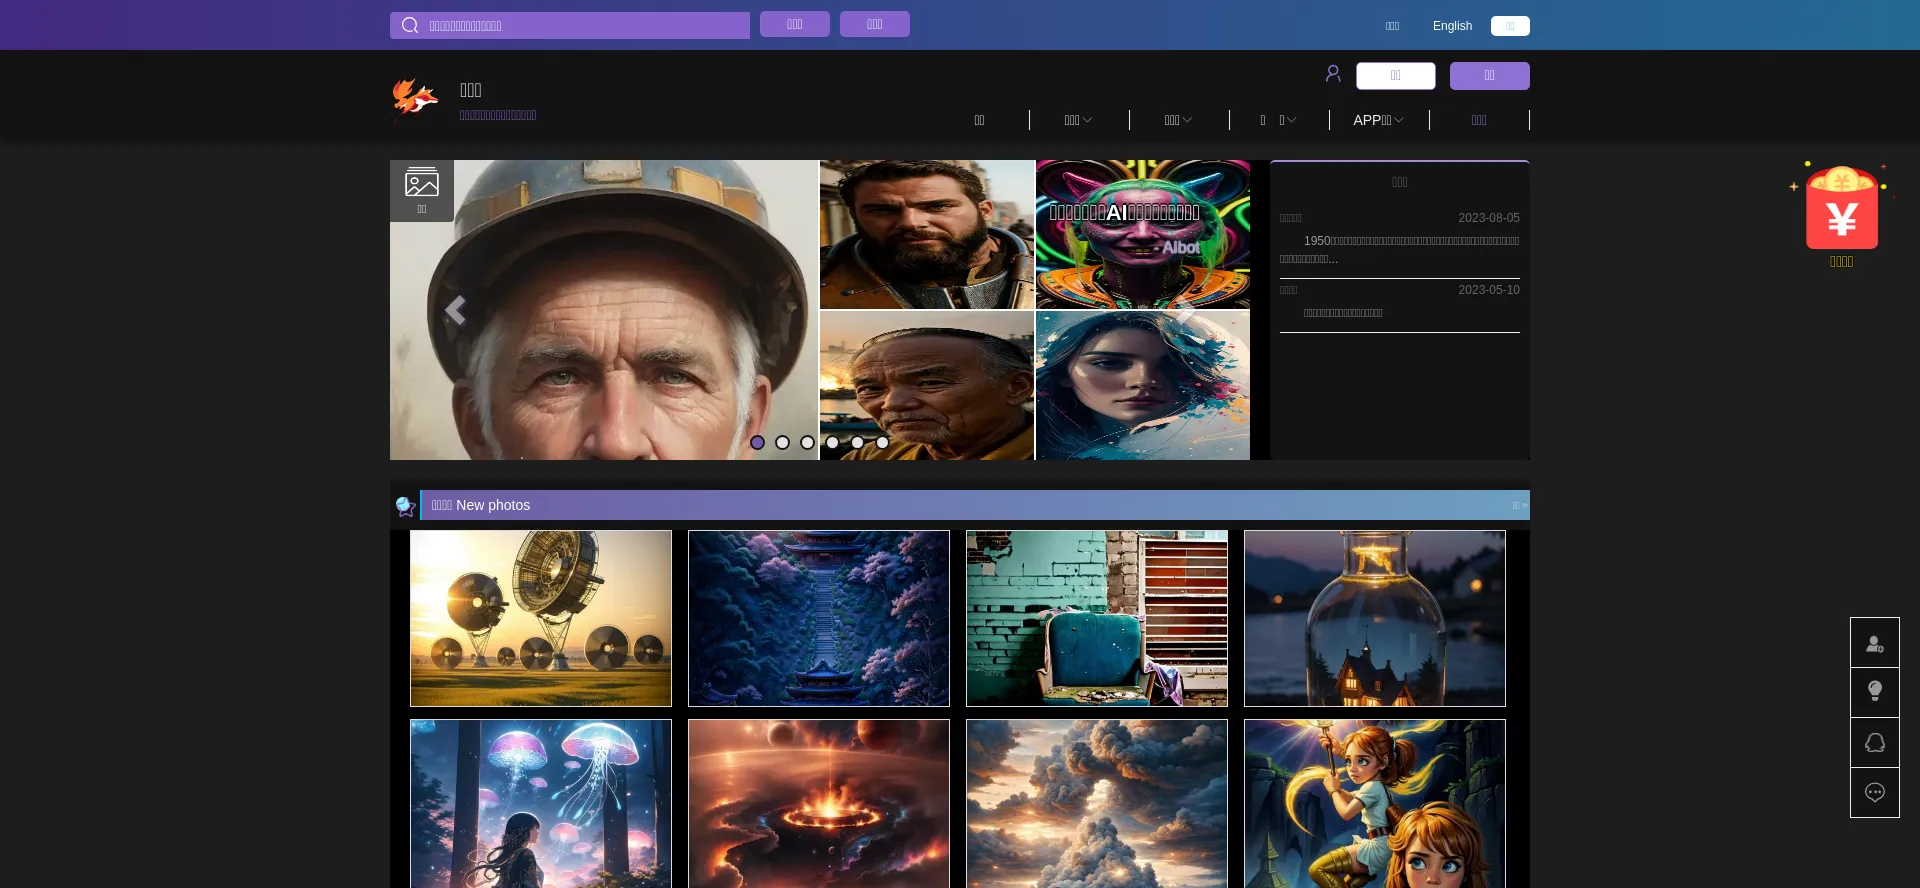Screen dimensions: 1920x888
Task: Select the third carousel indicator dot
Action: [807, 442]
